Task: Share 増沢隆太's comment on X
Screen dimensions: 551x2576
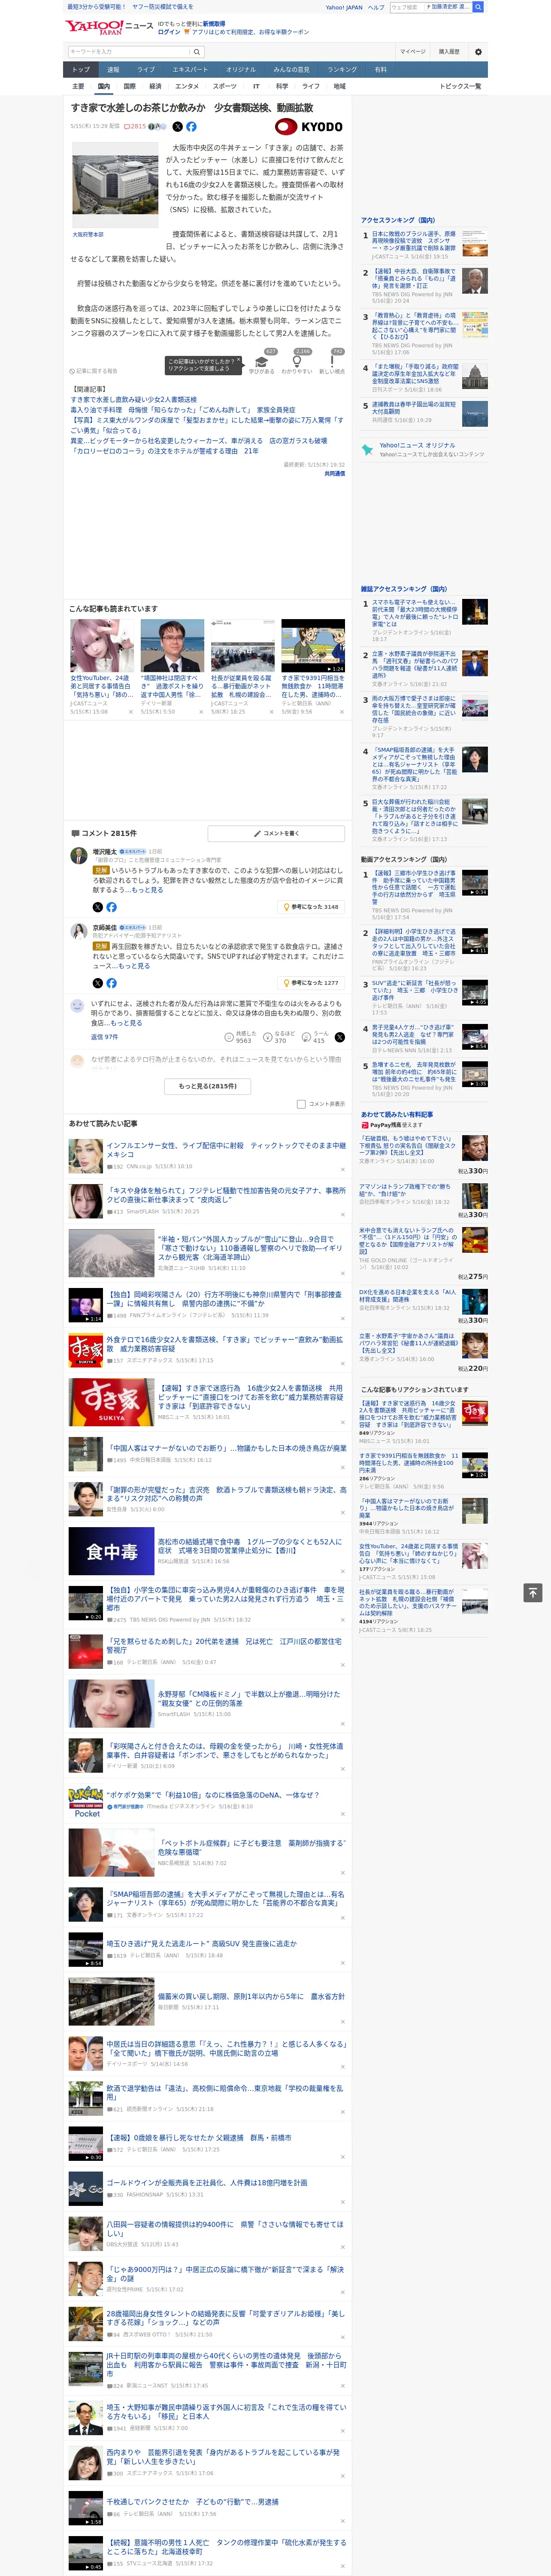Action: [x=98, y=907]
